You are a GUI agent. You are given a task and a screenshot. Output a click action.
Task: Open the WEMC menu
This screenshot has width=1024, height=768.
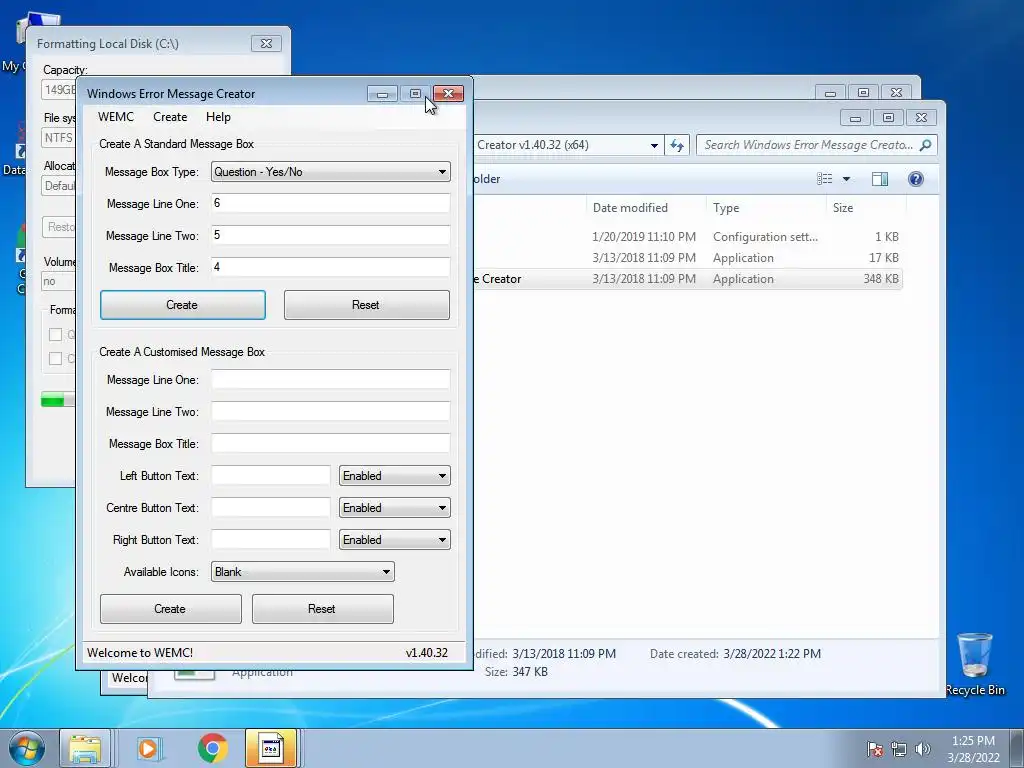[x=116, y=117]
